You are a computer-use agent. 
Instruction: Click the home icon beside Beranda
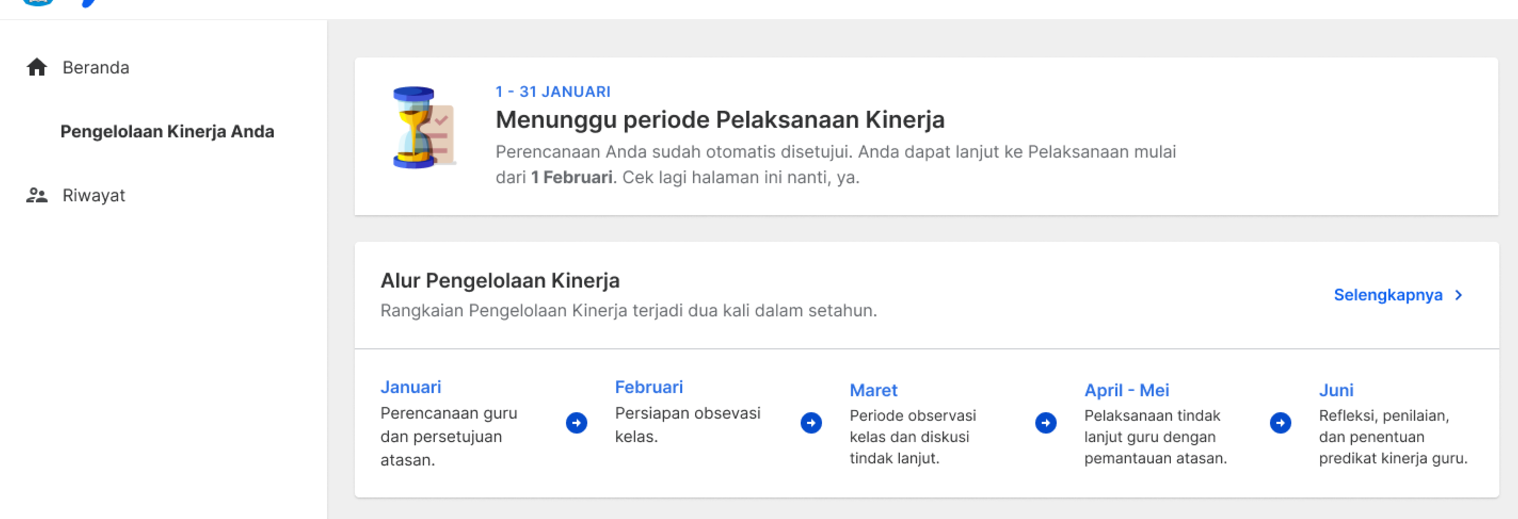click(x=37, y=68)
